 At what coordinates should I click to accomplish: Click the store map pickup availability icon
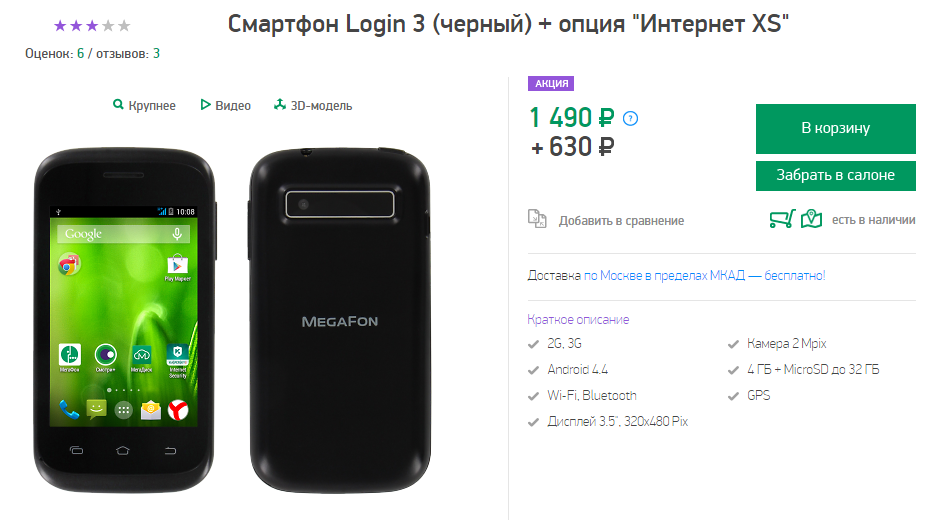811,219
